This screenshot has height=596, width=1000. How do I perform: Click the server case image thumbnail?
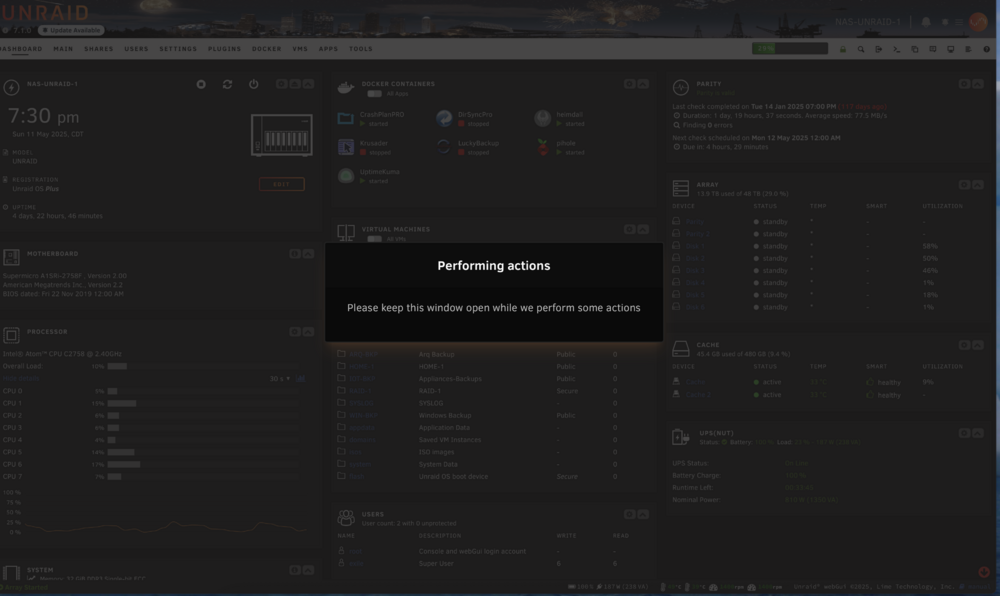tap(281, 135)
